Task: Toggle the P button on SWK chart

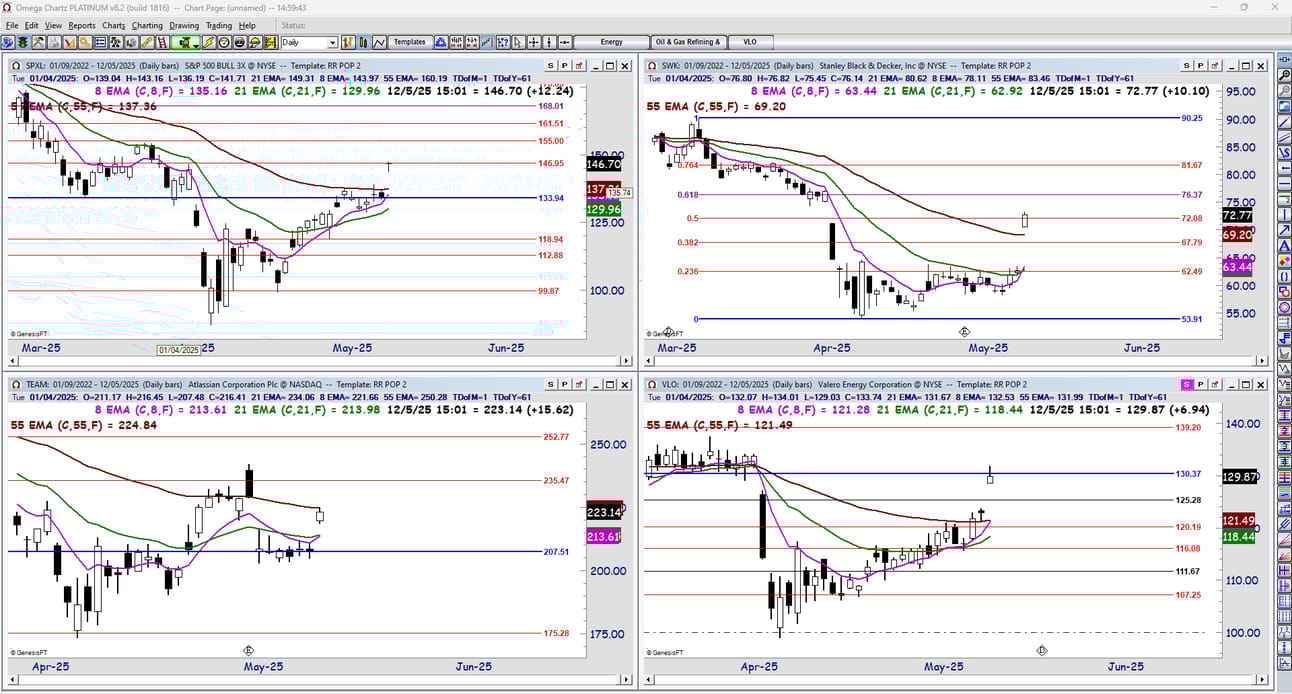Action: (1199, 65)
